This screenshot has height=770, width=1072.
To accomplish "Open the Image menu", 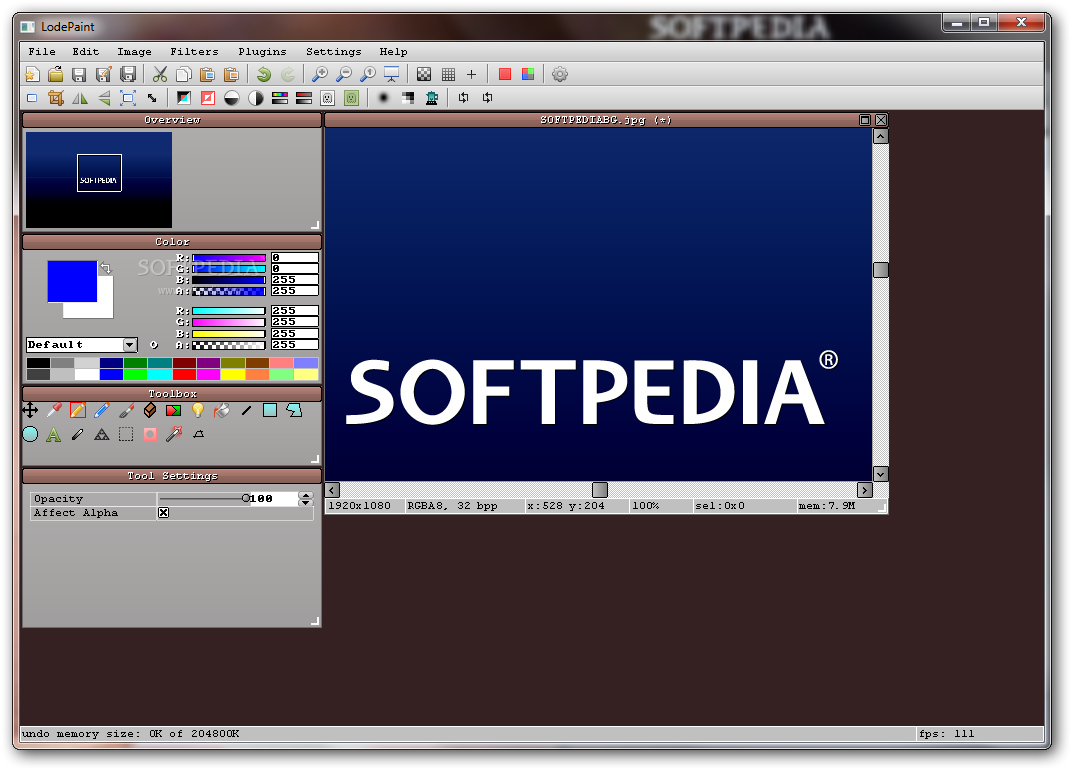I will 135,51.
